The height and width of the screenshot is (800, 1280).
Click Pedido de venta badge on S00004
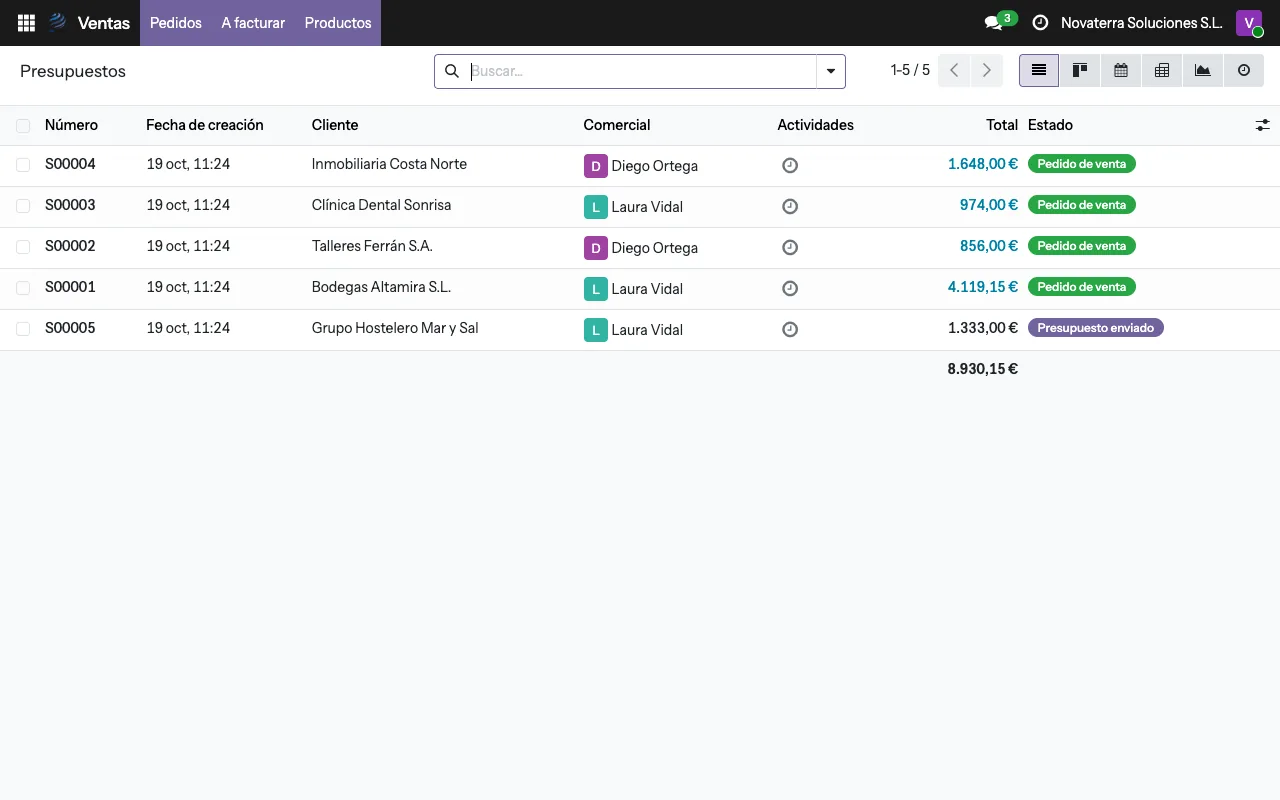point(1082,164)
